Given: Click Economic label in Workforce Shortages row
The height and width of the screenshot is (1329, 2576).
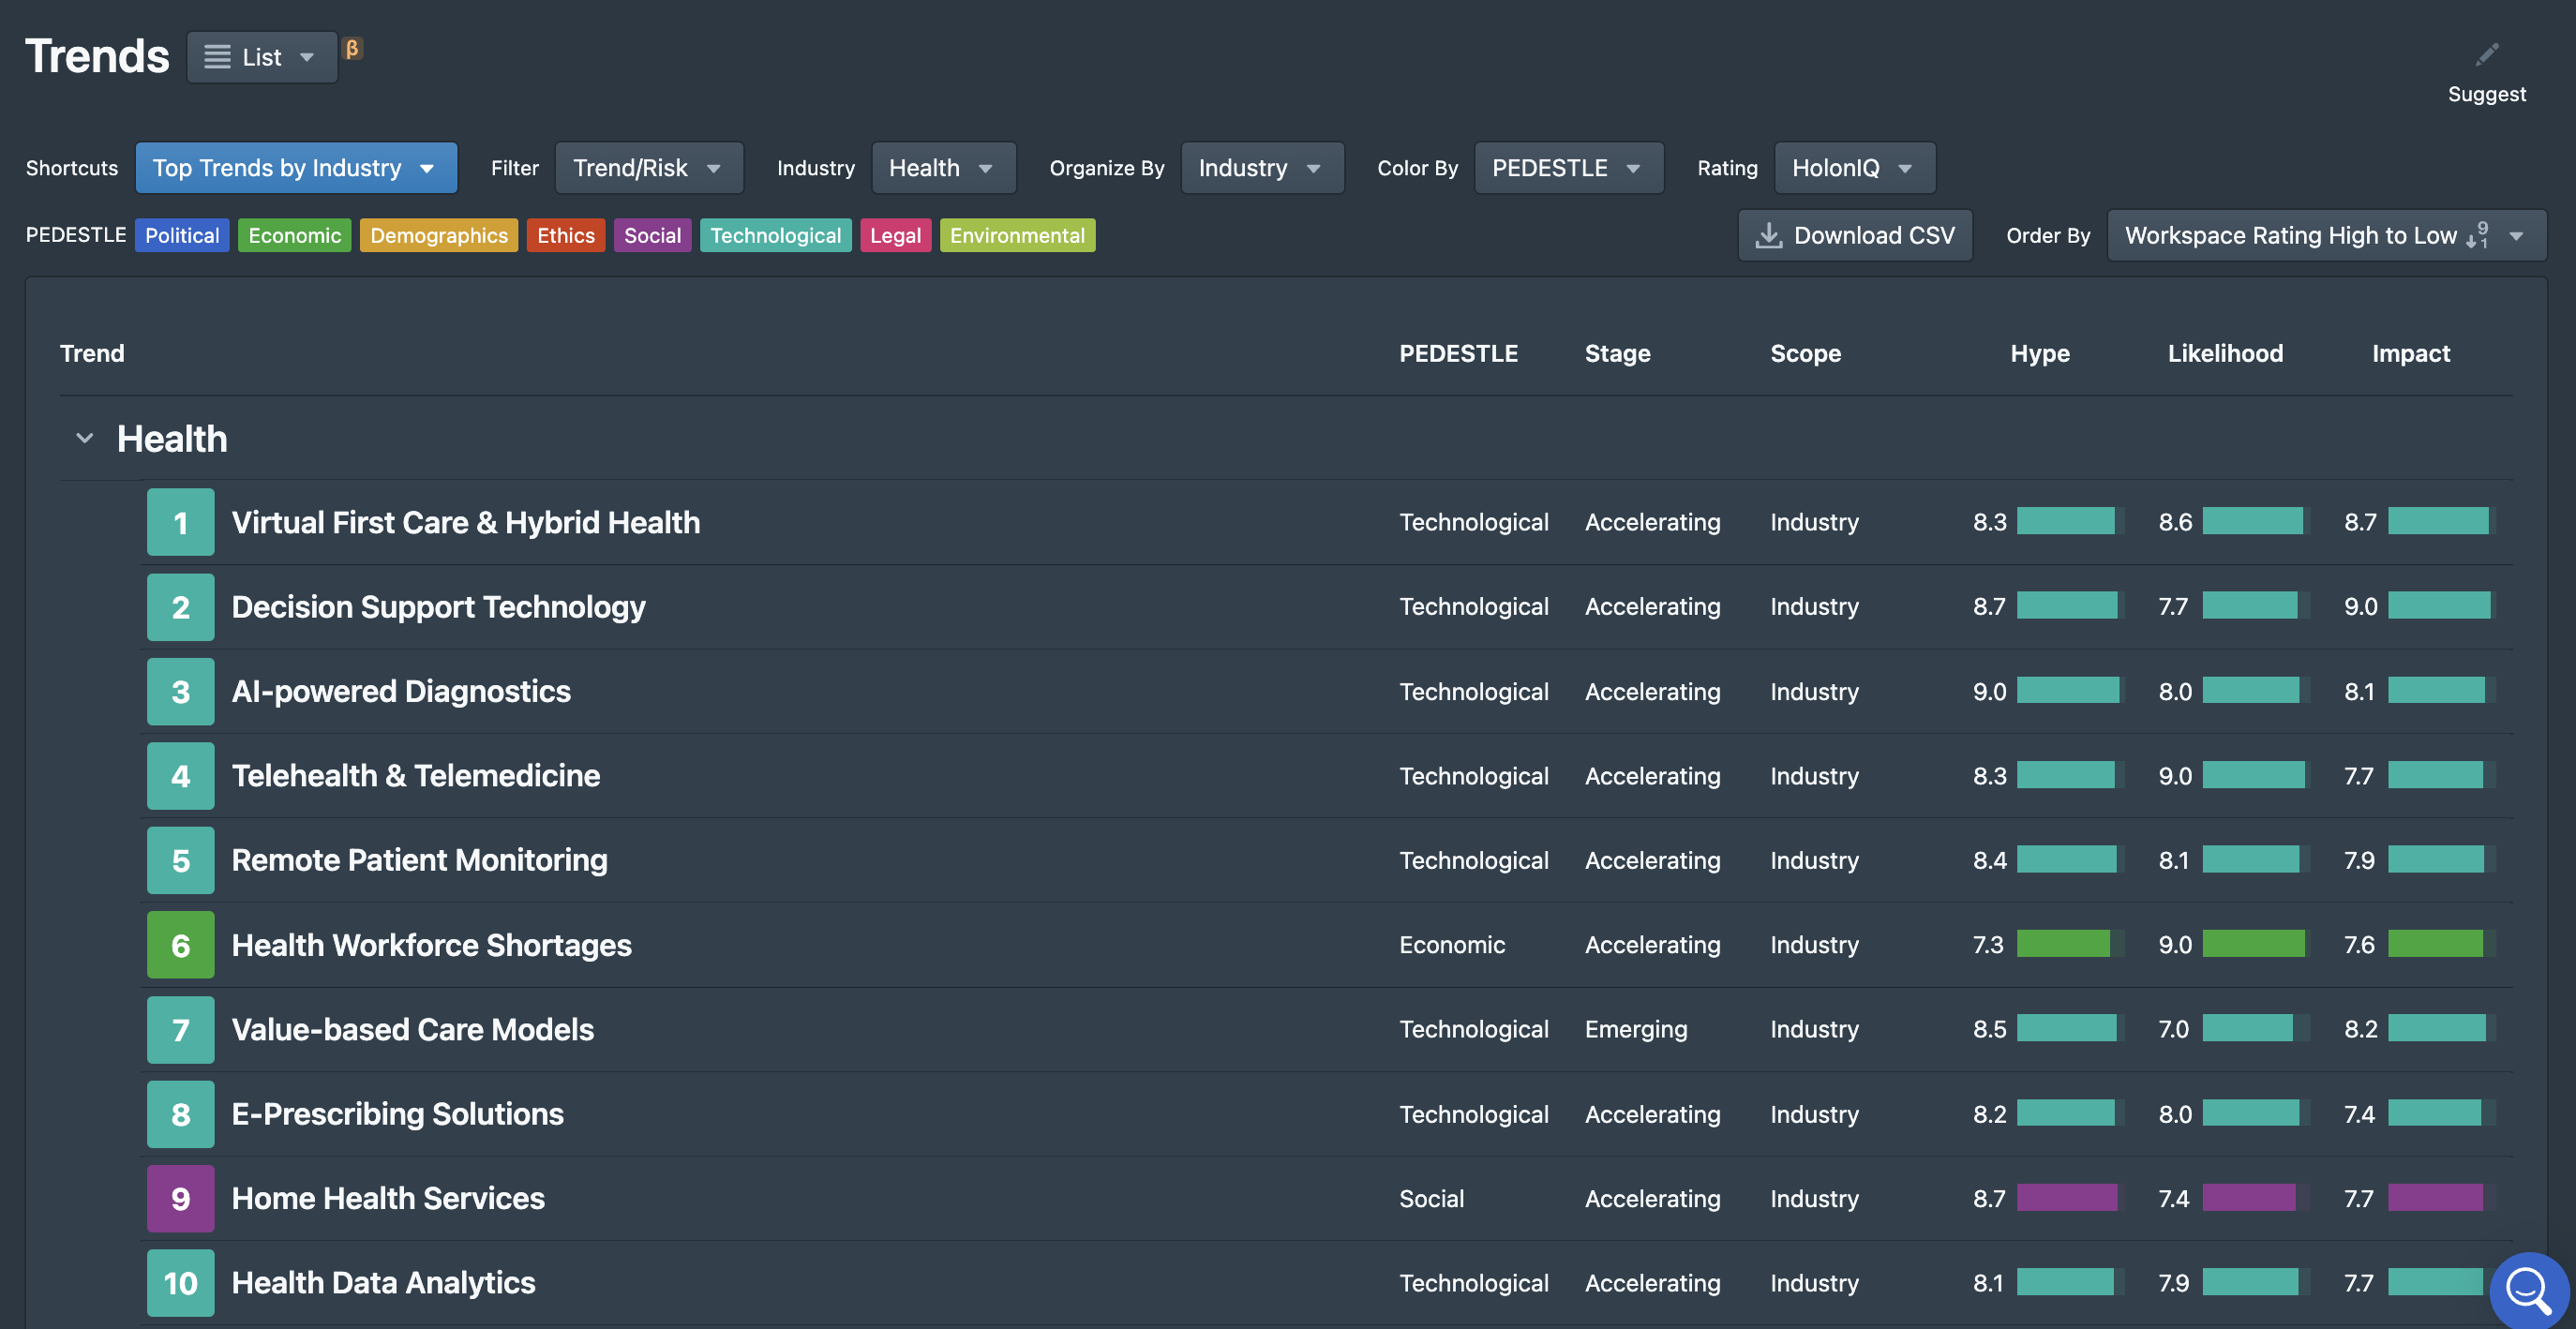Looking at the screenshot, I should 1452,945.
